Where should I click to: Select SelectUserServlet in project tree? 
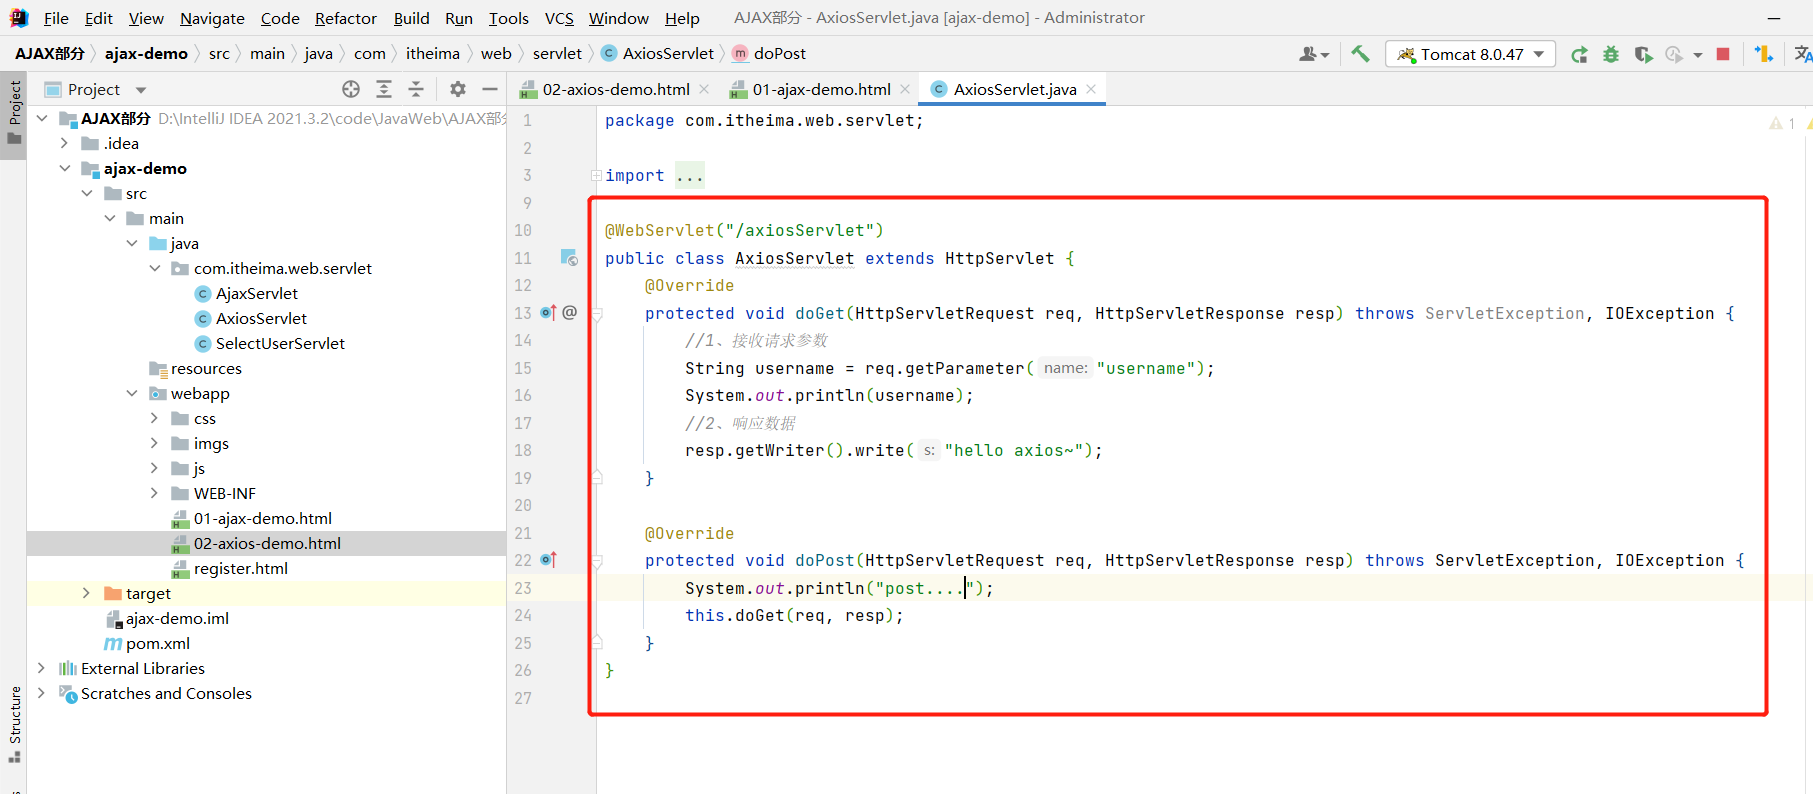pos(280,343)
